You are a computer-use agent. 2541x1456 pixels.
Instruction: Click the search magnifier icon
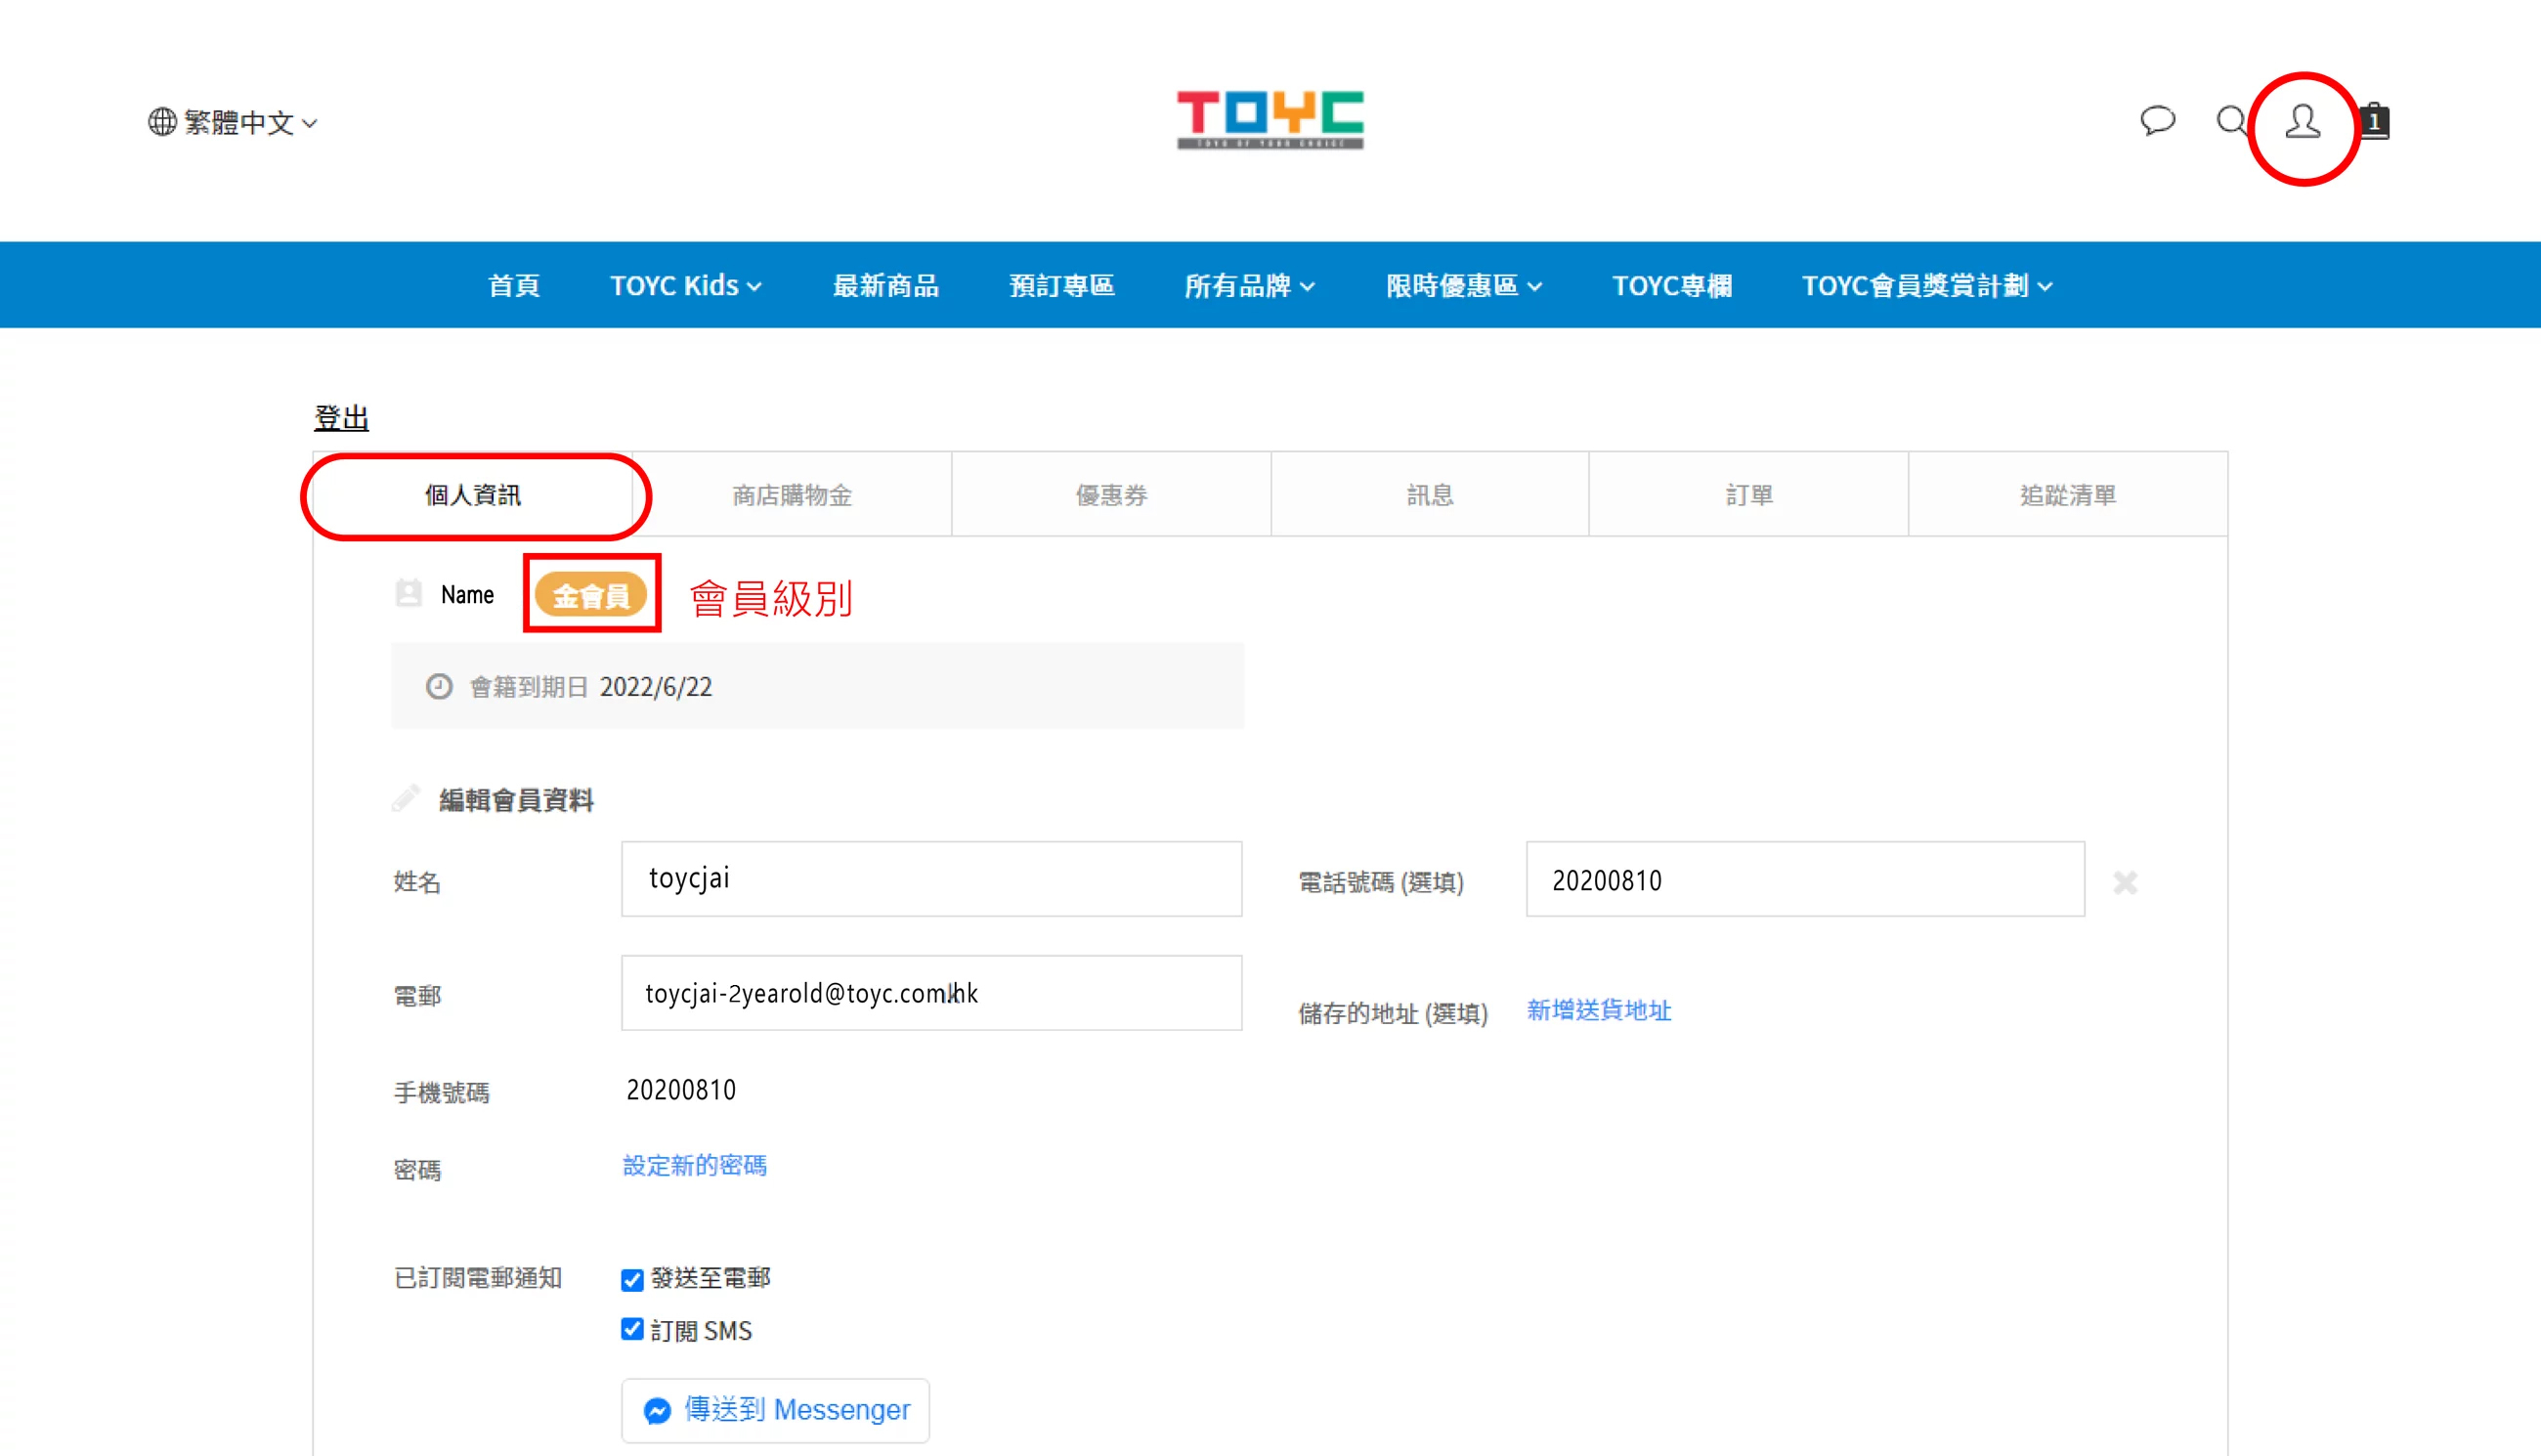2230,121
